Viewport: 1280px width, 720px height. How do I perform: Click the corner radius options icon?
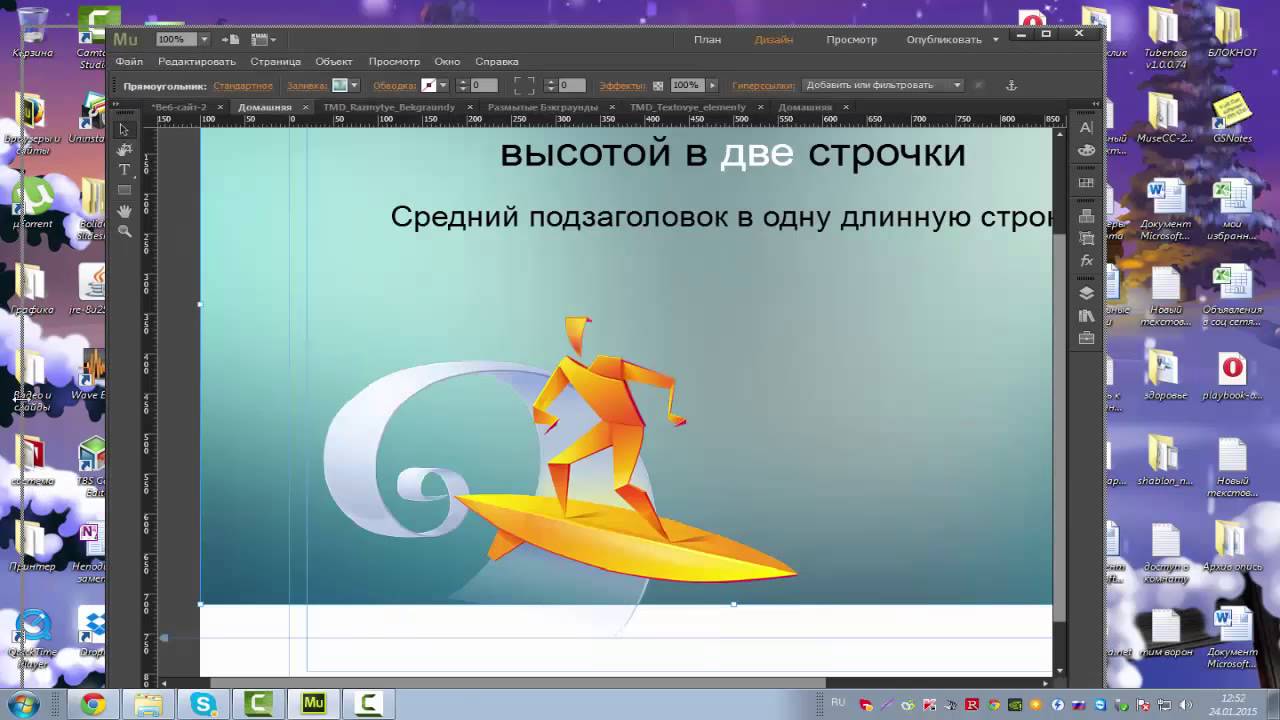[525, 85]
